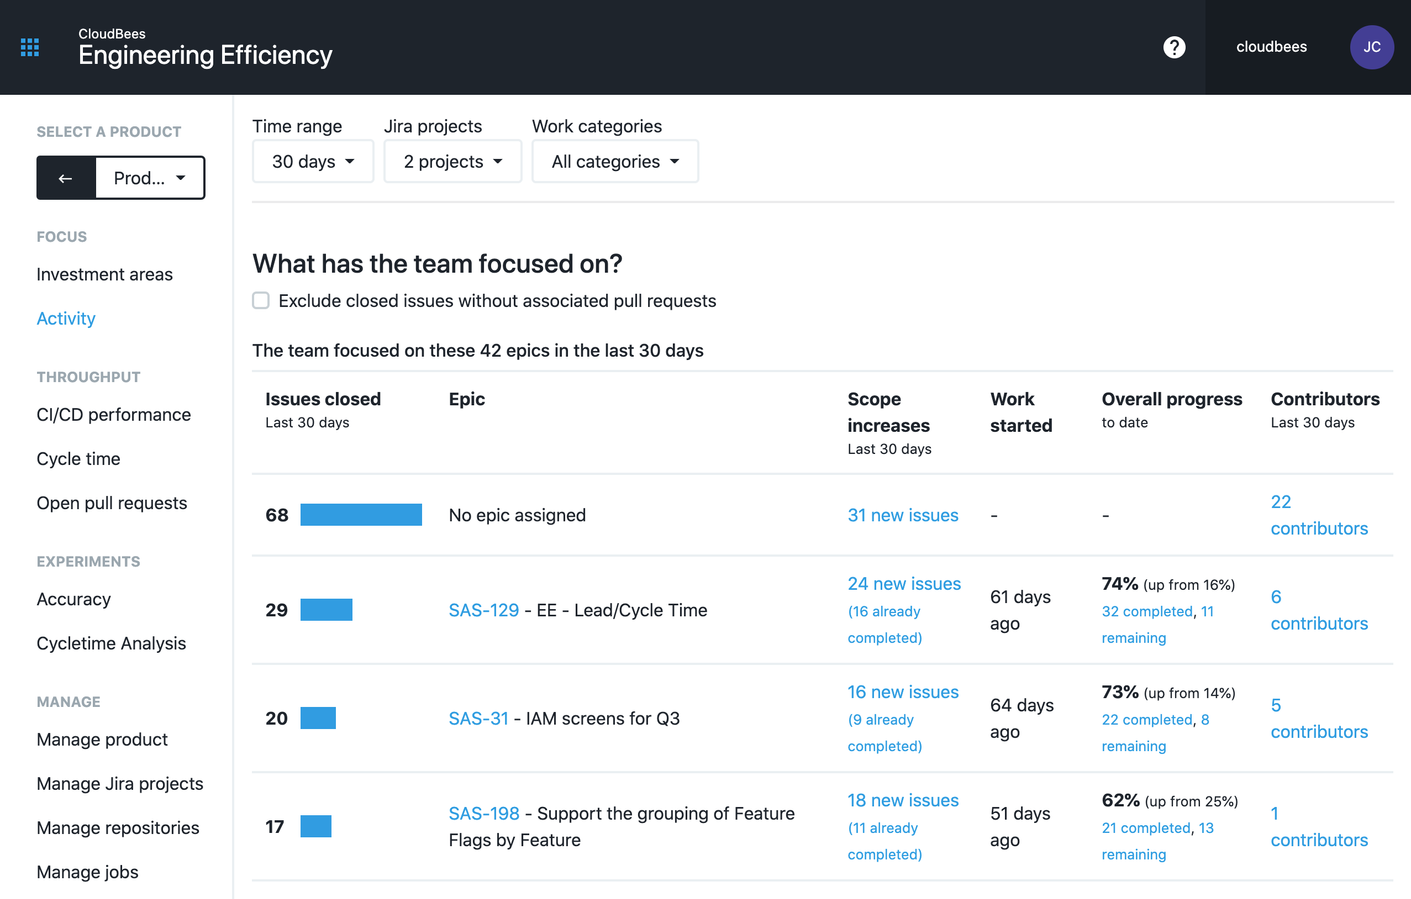This screenshot has height=899, width=1411.
Task: Open the Open pull requests page
Action: coord(112,503)
